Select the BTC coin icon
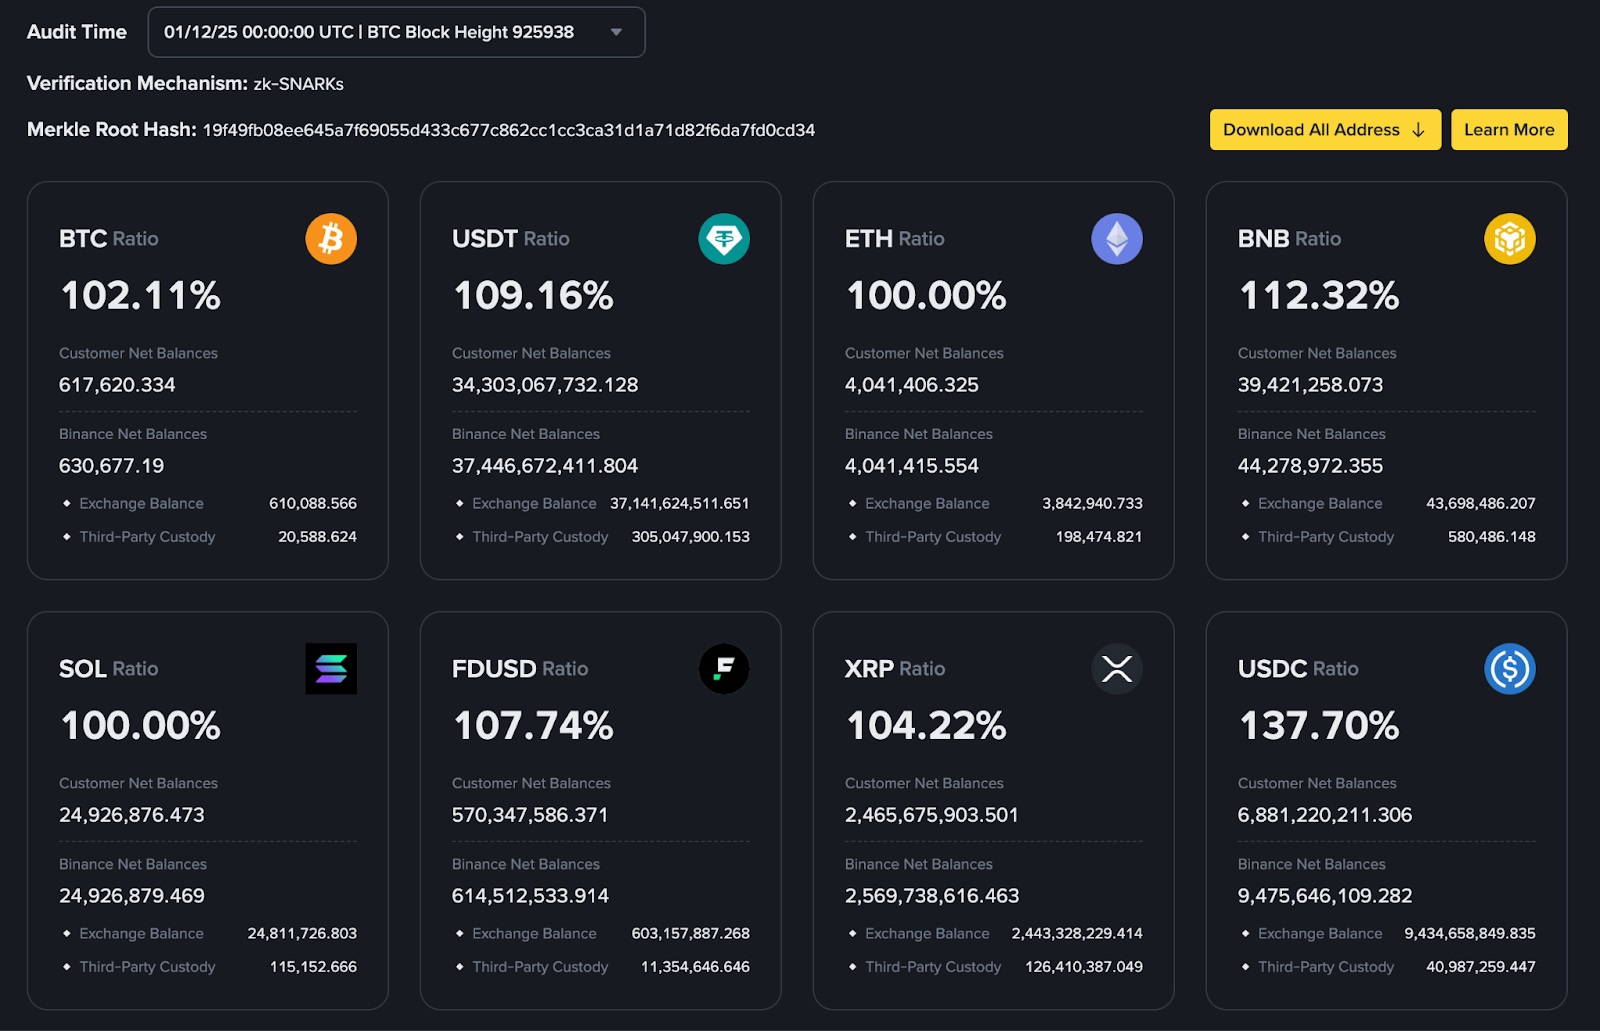The image size is (1600, 1031). coord(331,238)
